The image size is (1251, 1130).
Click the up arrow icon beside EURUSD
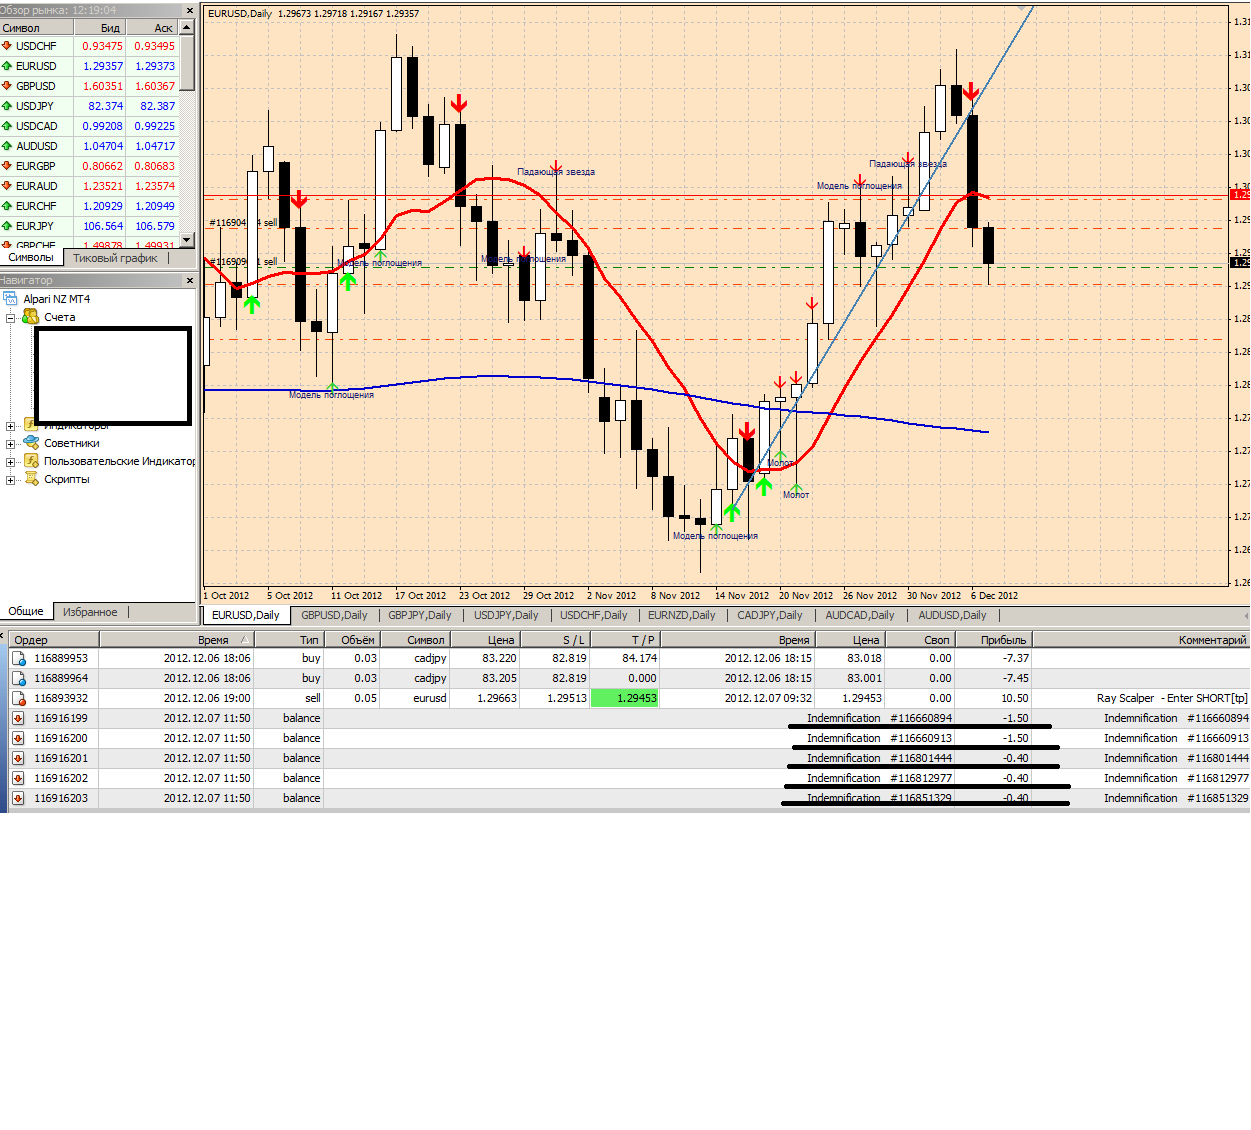click(x=7, y=66)
